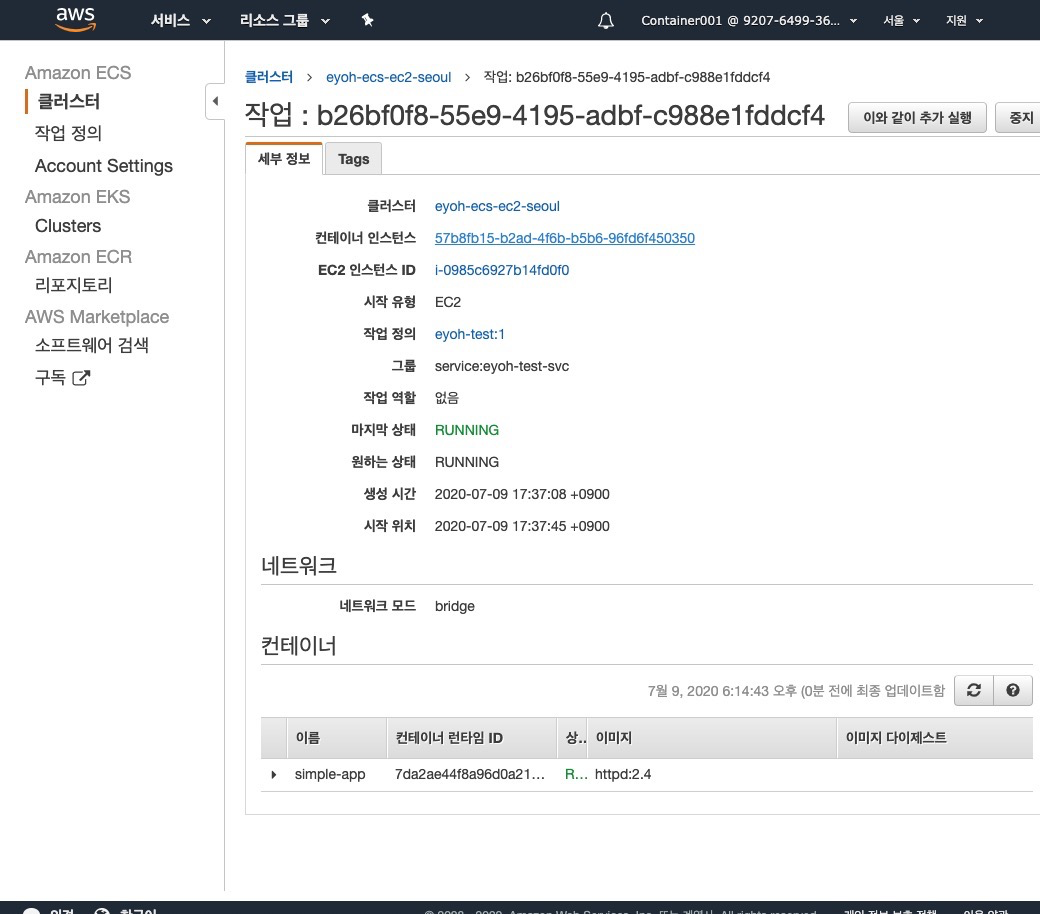Open the pin shortcuts icon in the top bar
Image resolution: width=1040 pixels, height=914 pixels.
(x=367, y=21)
